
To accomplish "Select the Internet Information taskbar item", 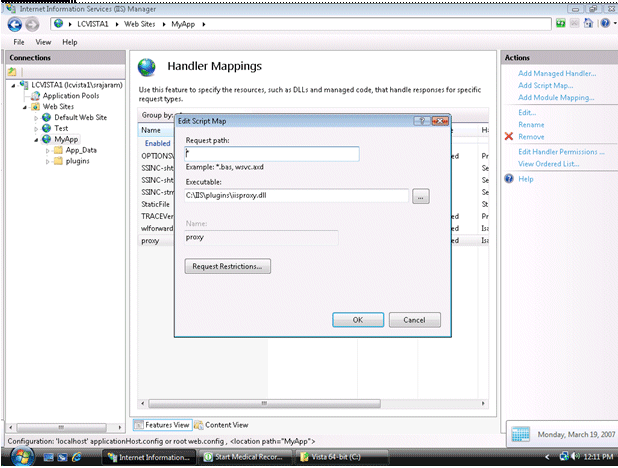I will pyautogui.click(x=149, y=457).
